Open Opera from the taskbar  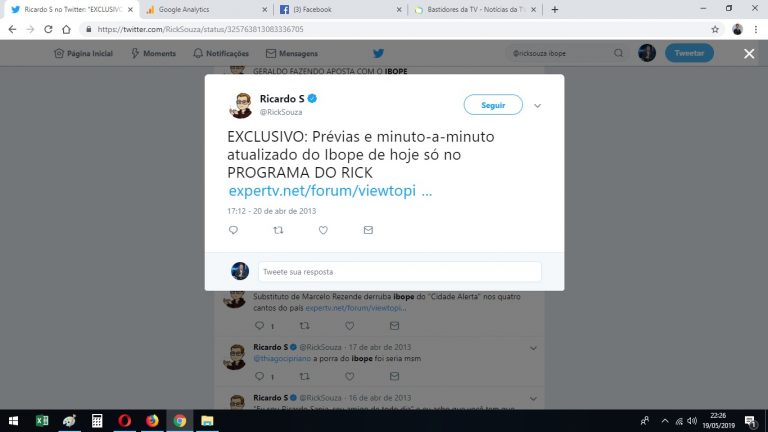124,421
